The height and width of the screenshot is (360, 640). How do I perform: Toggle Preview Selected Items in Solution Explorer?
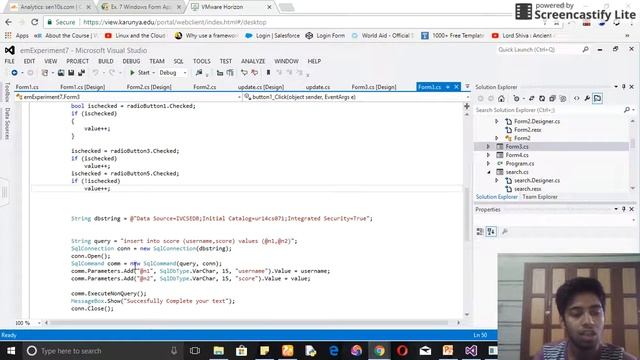598,98
